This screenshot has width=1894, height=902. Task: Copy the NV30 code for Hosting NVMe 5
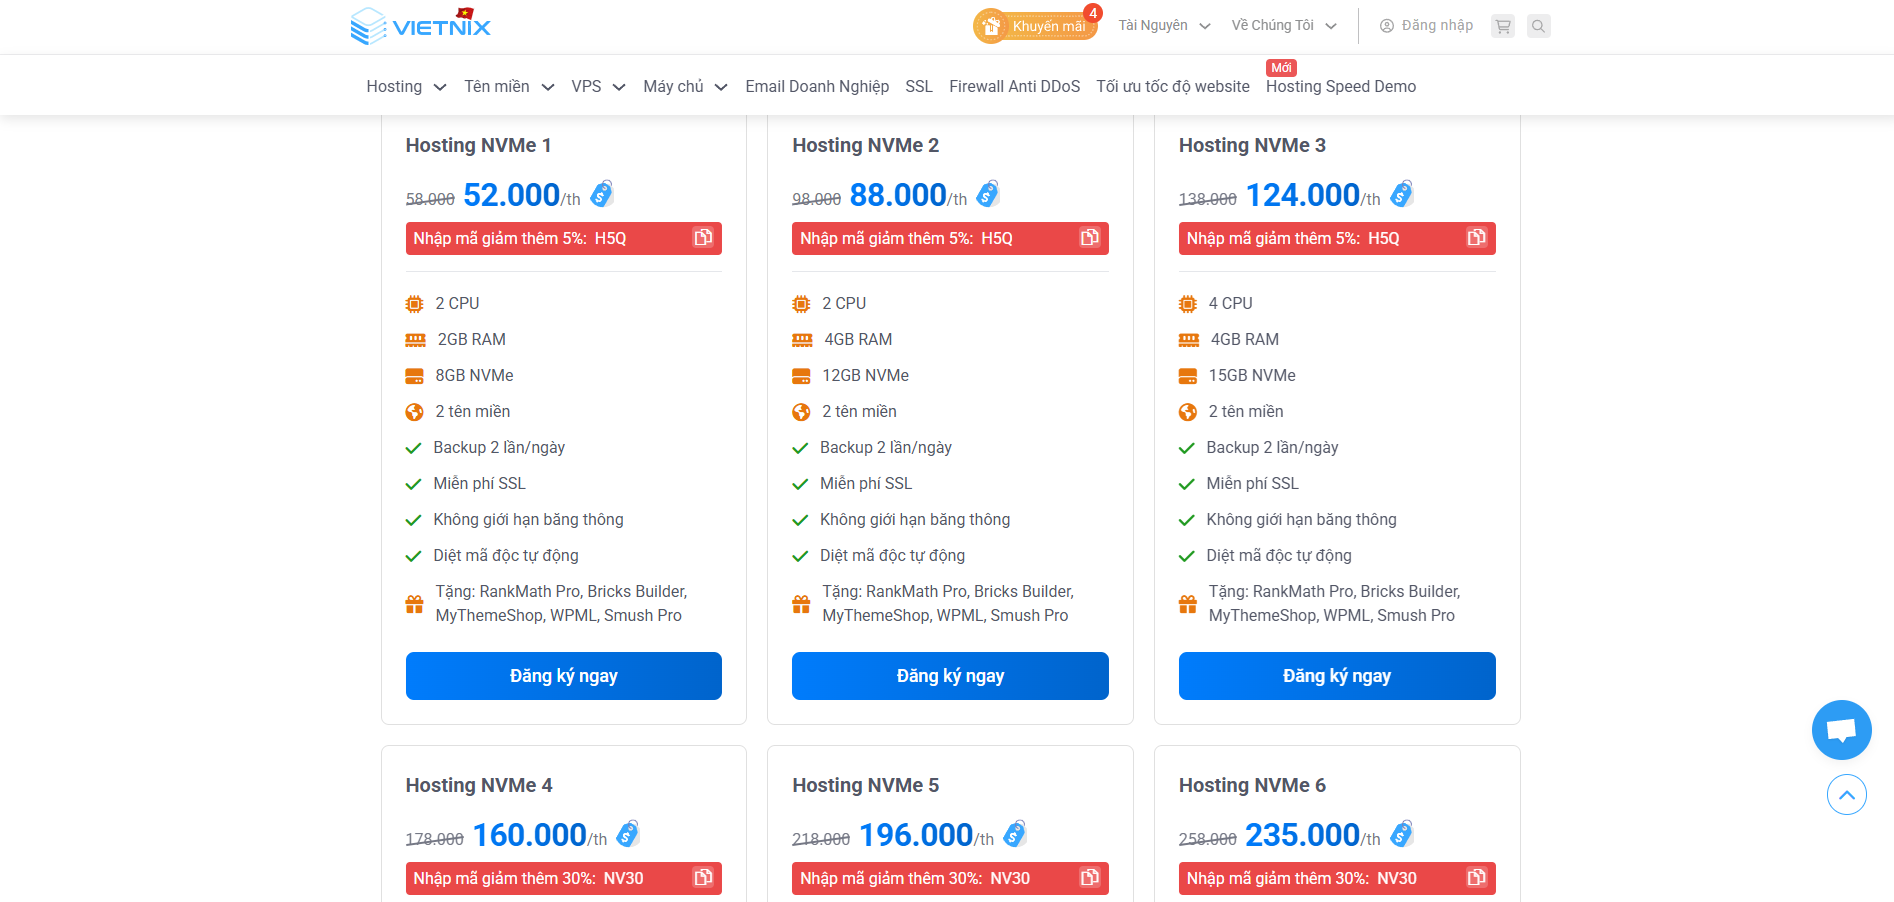click(x=1090, y=878)
